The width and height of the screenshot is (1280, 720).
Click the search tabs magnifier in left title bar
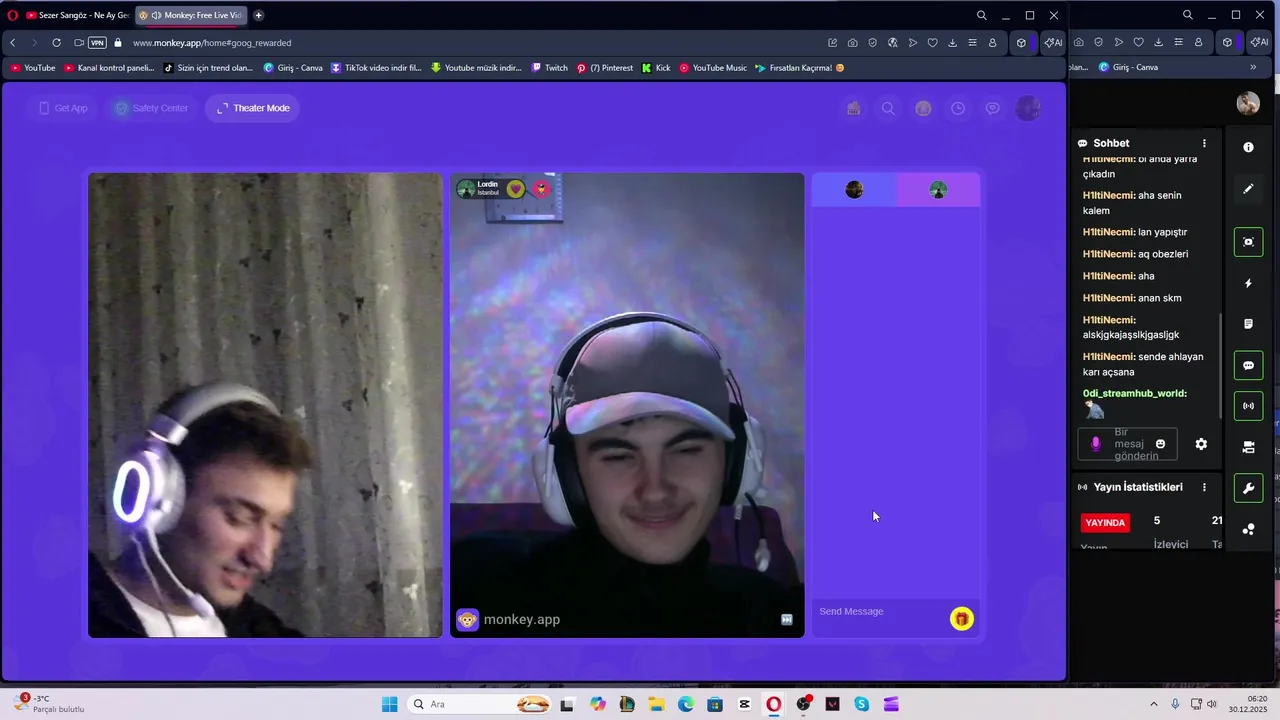click(981, 15)
